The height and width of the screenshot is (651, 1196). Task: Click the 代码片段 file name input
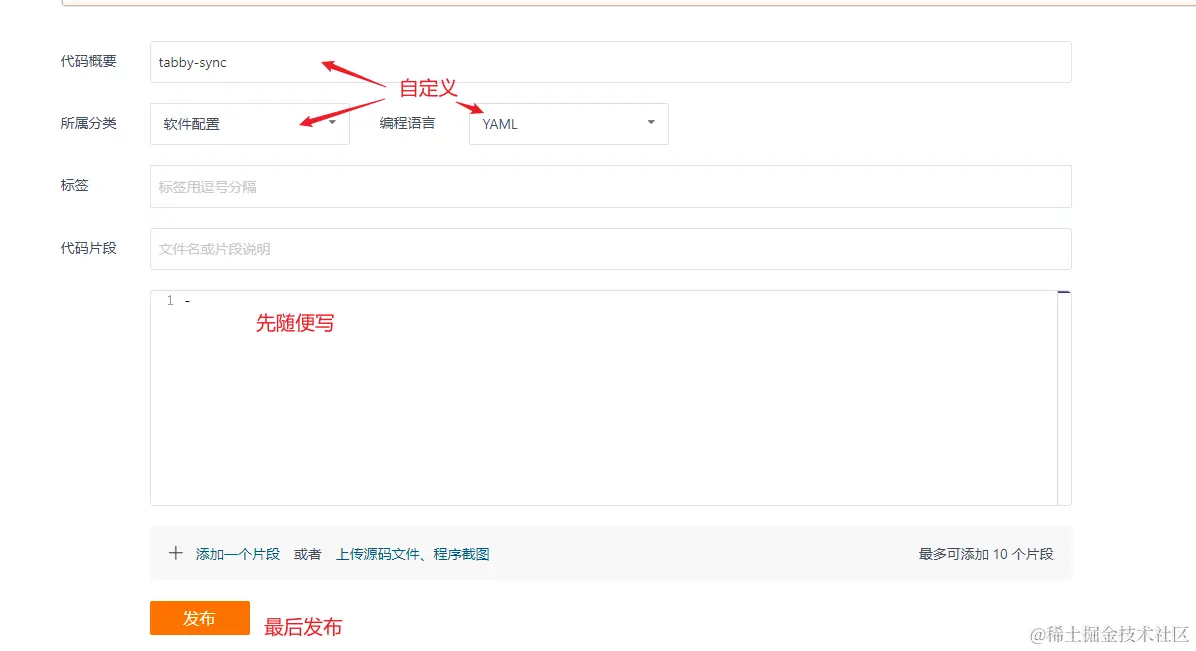[610, 249]
